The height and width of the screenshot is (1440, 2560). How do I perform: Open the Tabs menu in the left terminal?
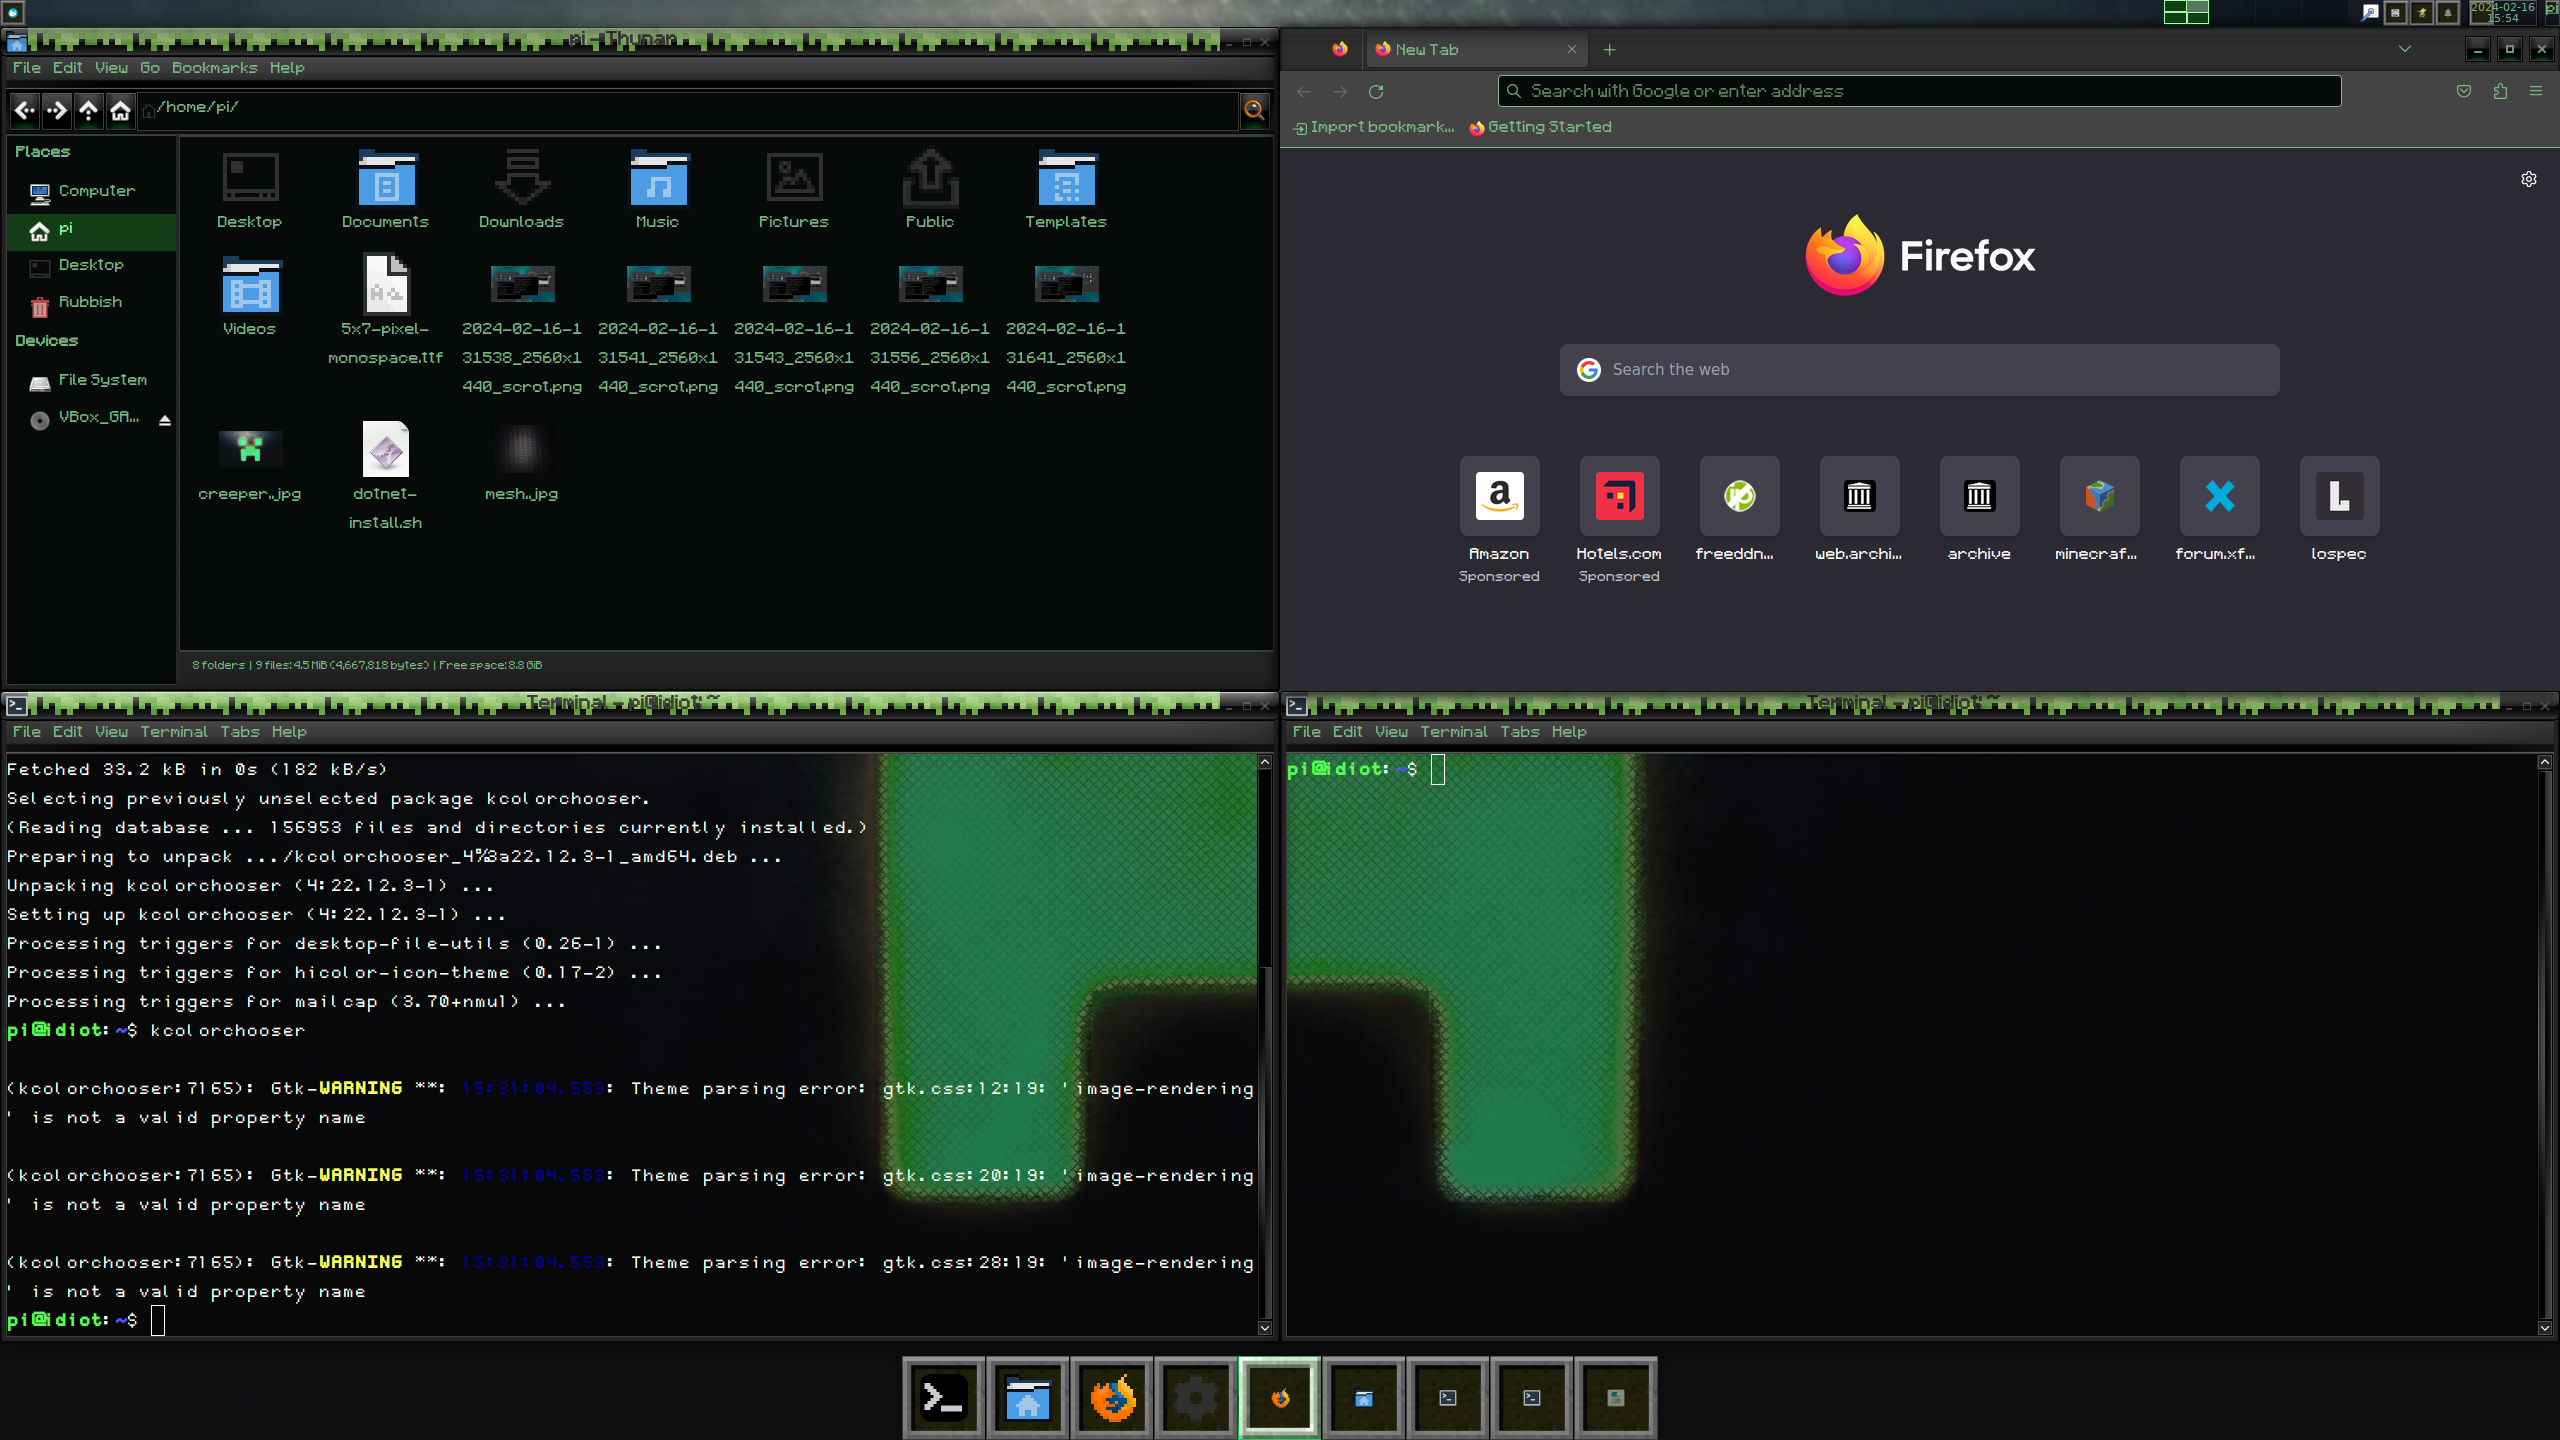click(240, 731)
